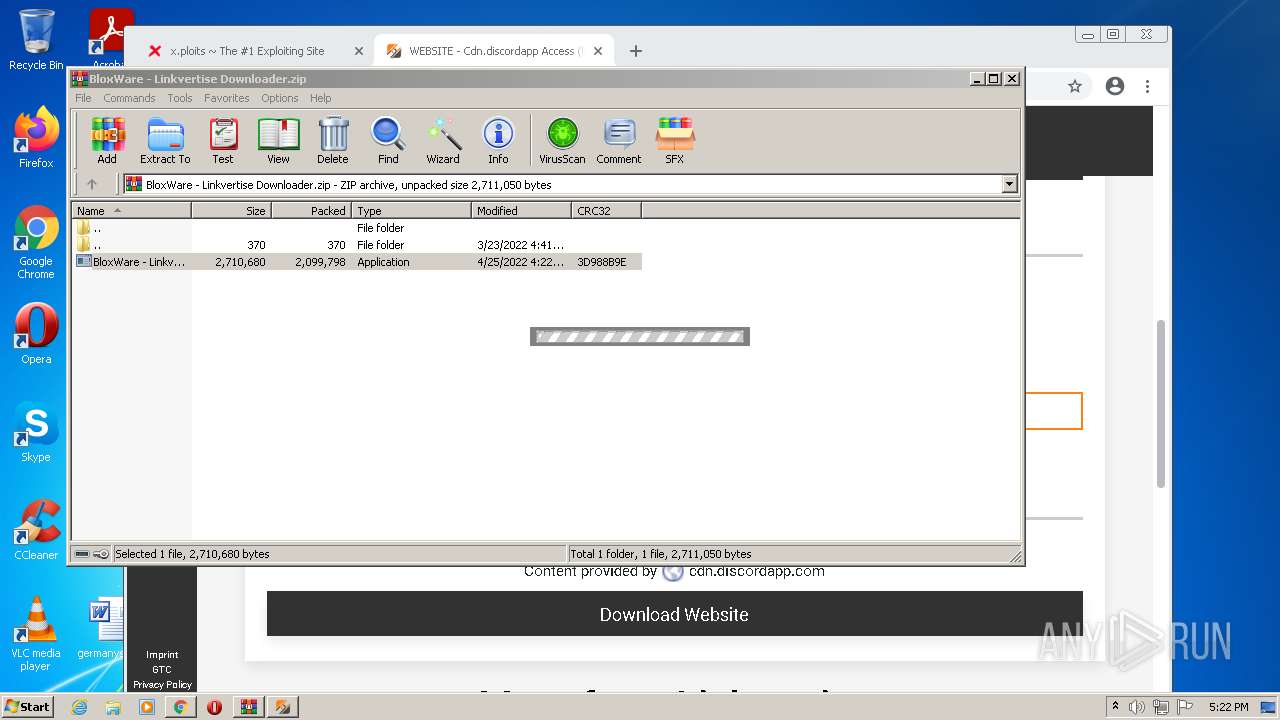Open the Tools menu
The image size is (1280, 720).
(180, 98)
